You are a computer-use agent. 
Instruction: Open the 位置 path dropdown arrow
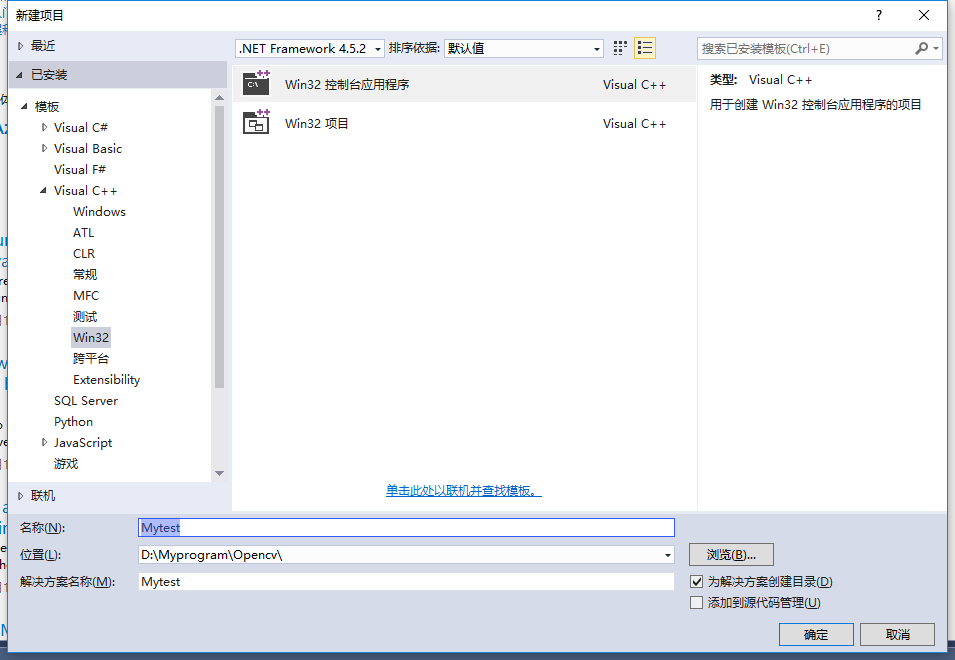click(667, 555)
